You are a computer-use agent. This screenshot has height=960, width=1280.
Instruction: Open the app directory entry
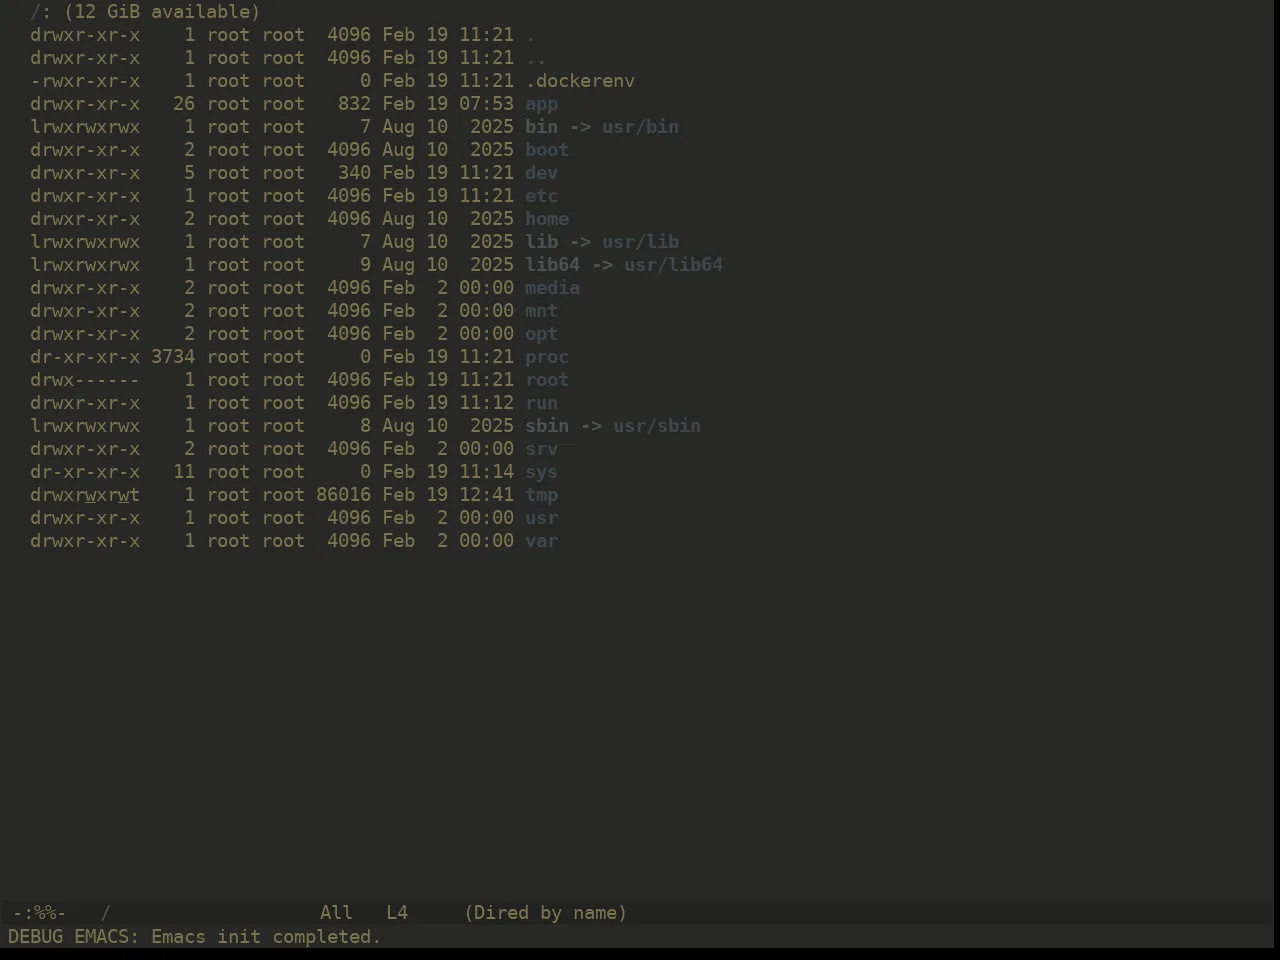(x=541, y=104)
